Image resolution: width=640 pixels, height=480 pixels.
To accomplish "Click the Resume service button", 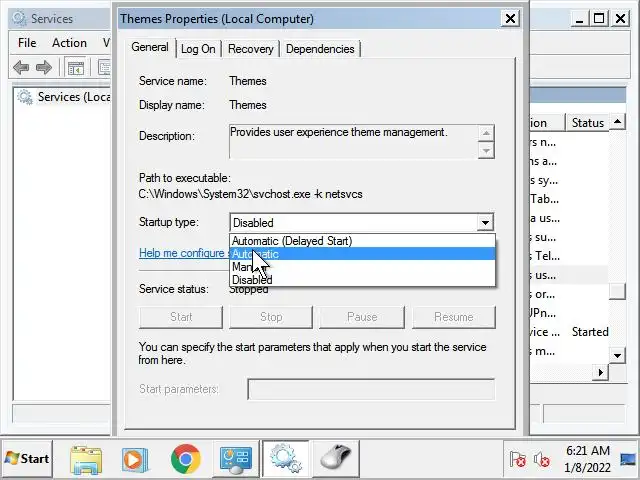I will [453, 317].
